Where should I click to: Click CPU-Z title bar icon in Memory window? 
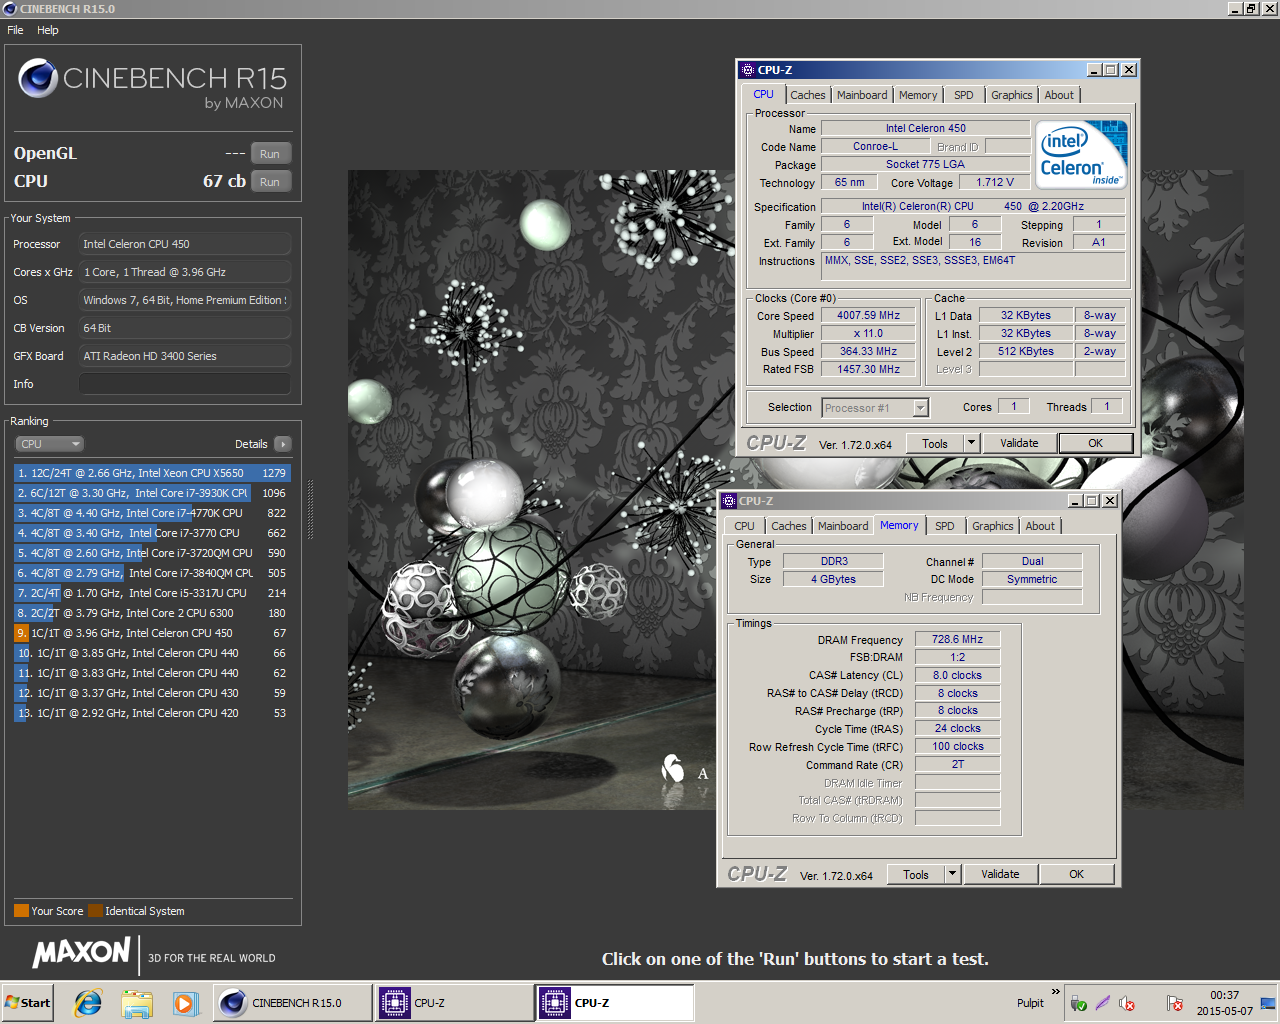pyautogui.click(x=729, y=501)
